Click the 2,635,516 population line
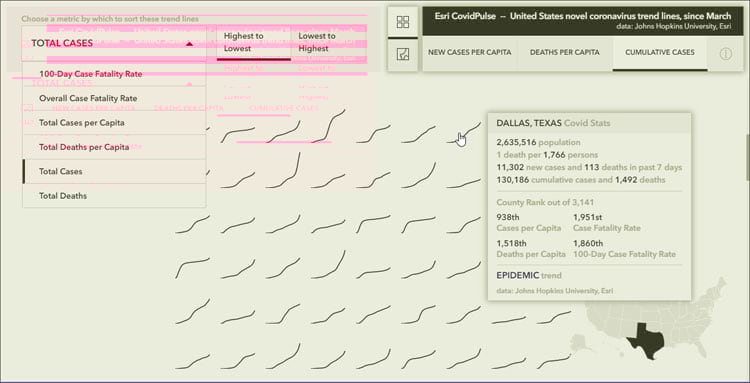The height and width of the screenshot is (383, 750). [x=538, y=142]
